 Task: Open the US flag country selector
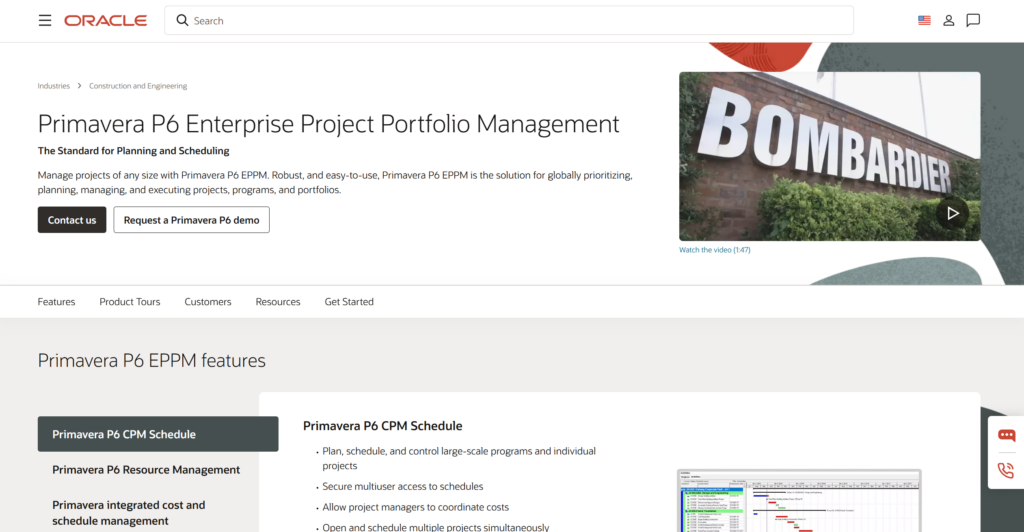point(924,20)
